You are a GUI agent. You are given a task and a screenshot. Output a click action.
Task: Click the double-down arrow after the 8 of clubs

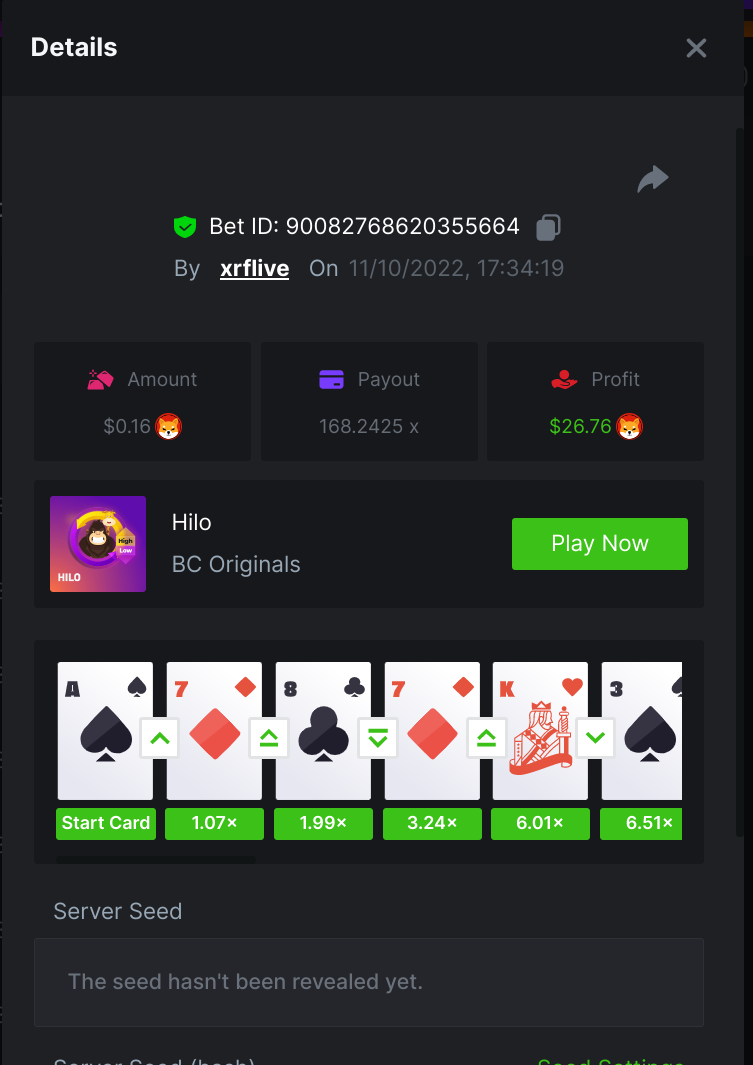(378, 738)
